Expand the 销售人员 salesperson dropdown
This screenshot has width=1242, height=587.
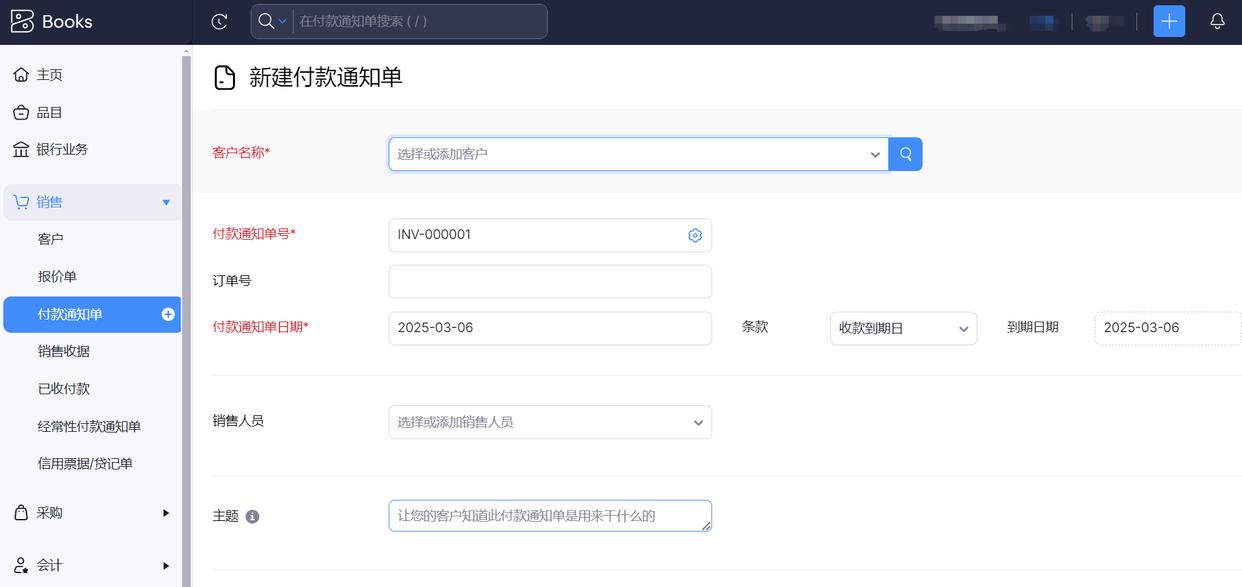tap(550, 422)
